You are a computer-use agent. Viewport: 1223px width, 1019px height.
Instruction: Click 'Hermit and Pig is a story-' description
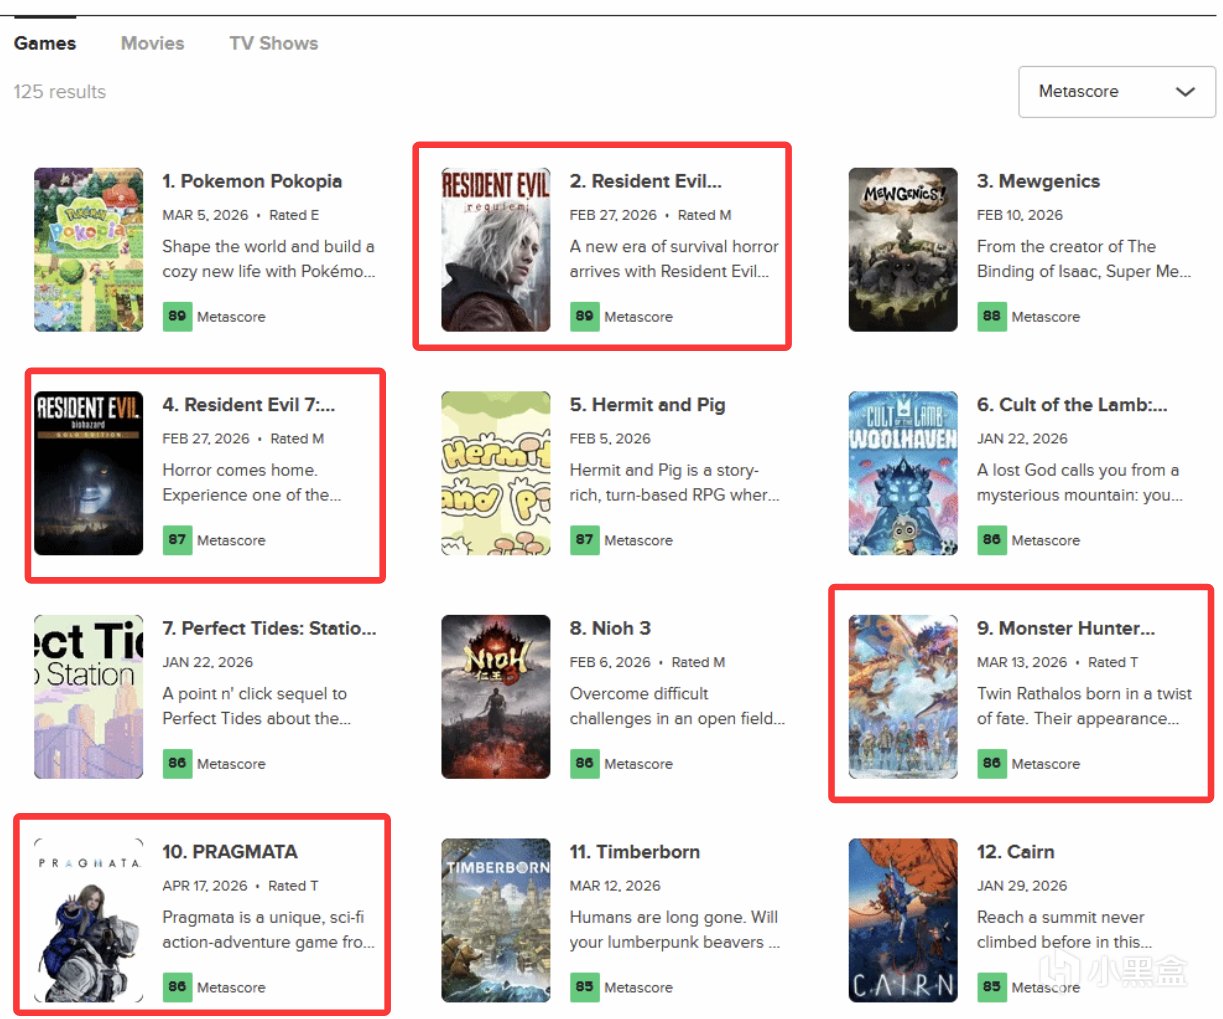(x=664, y=470)
